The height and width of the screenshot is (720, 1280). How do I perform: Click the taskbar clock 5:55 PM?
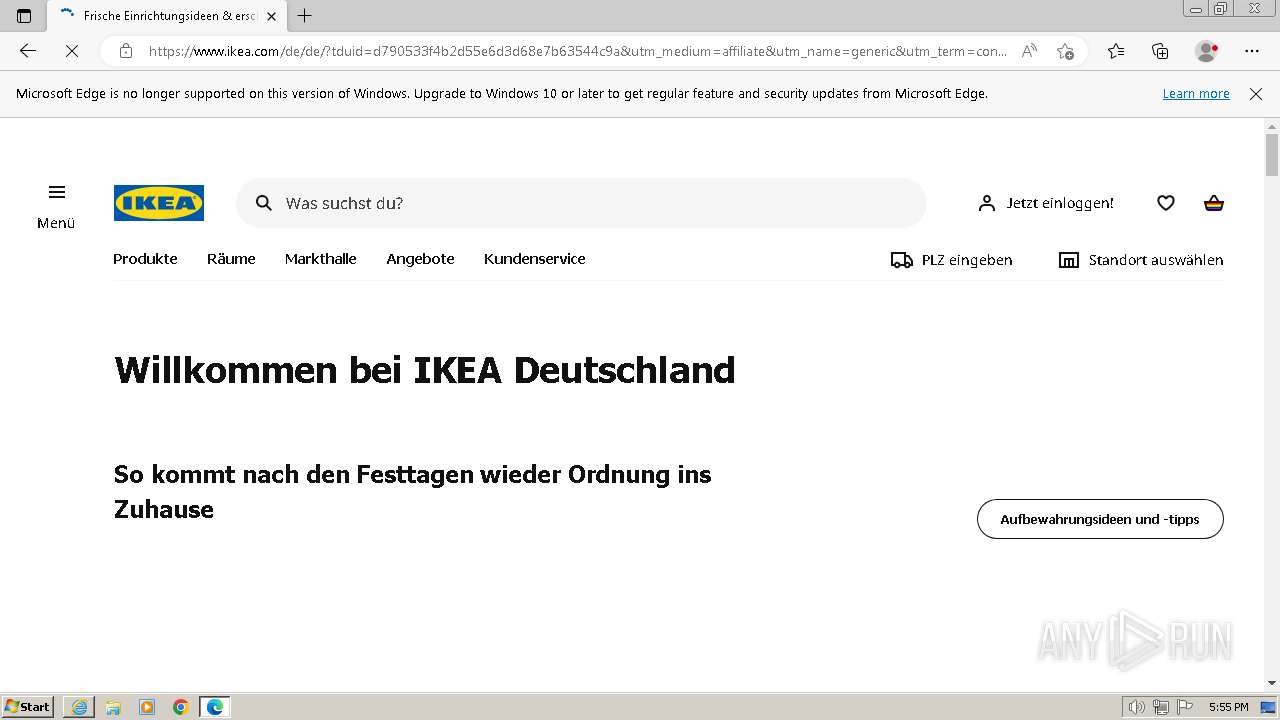click(1228, 707)
